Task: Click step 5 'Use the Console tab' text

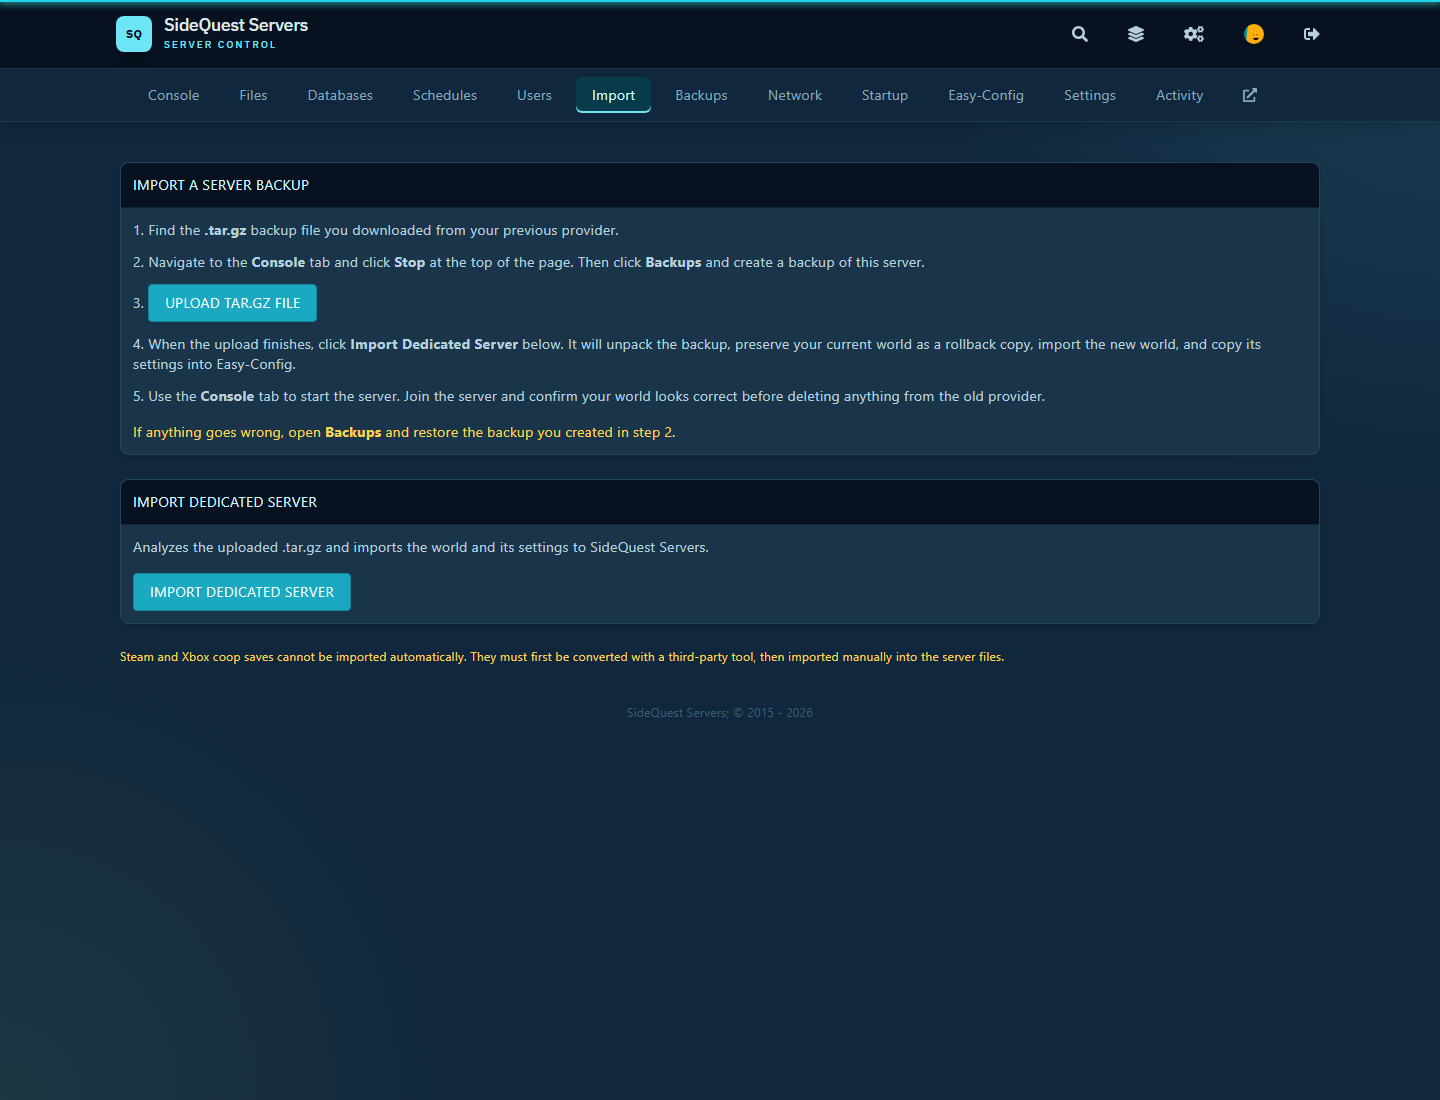Action: (x=589, y=396)
